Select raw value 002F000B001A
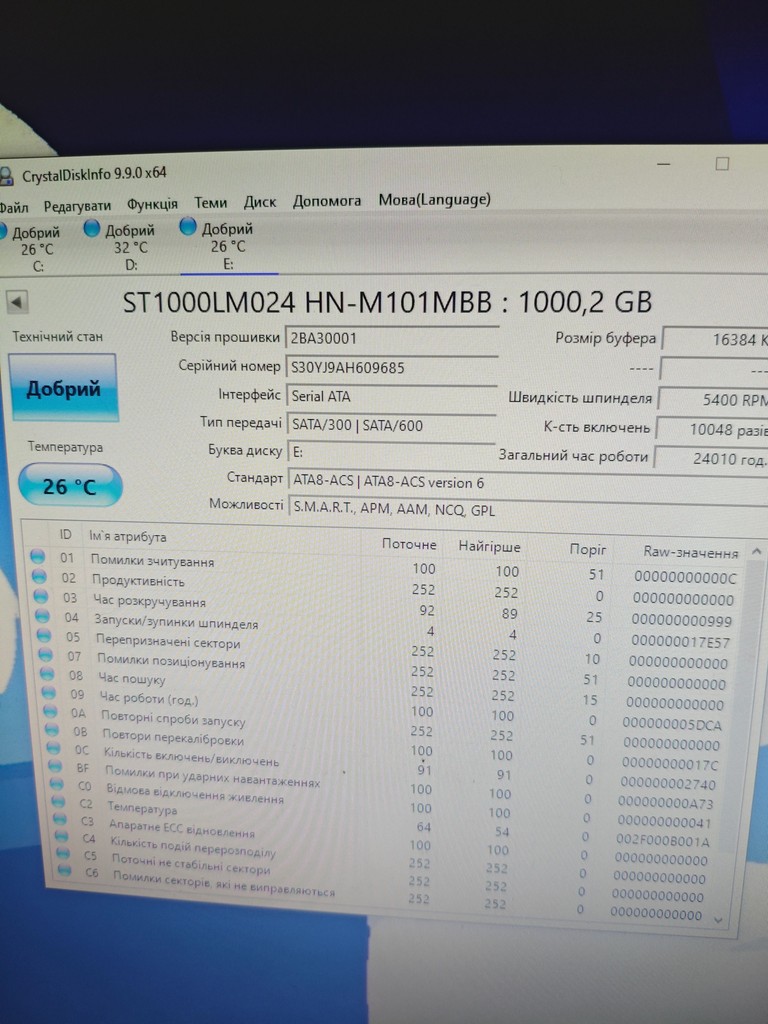 662,841
